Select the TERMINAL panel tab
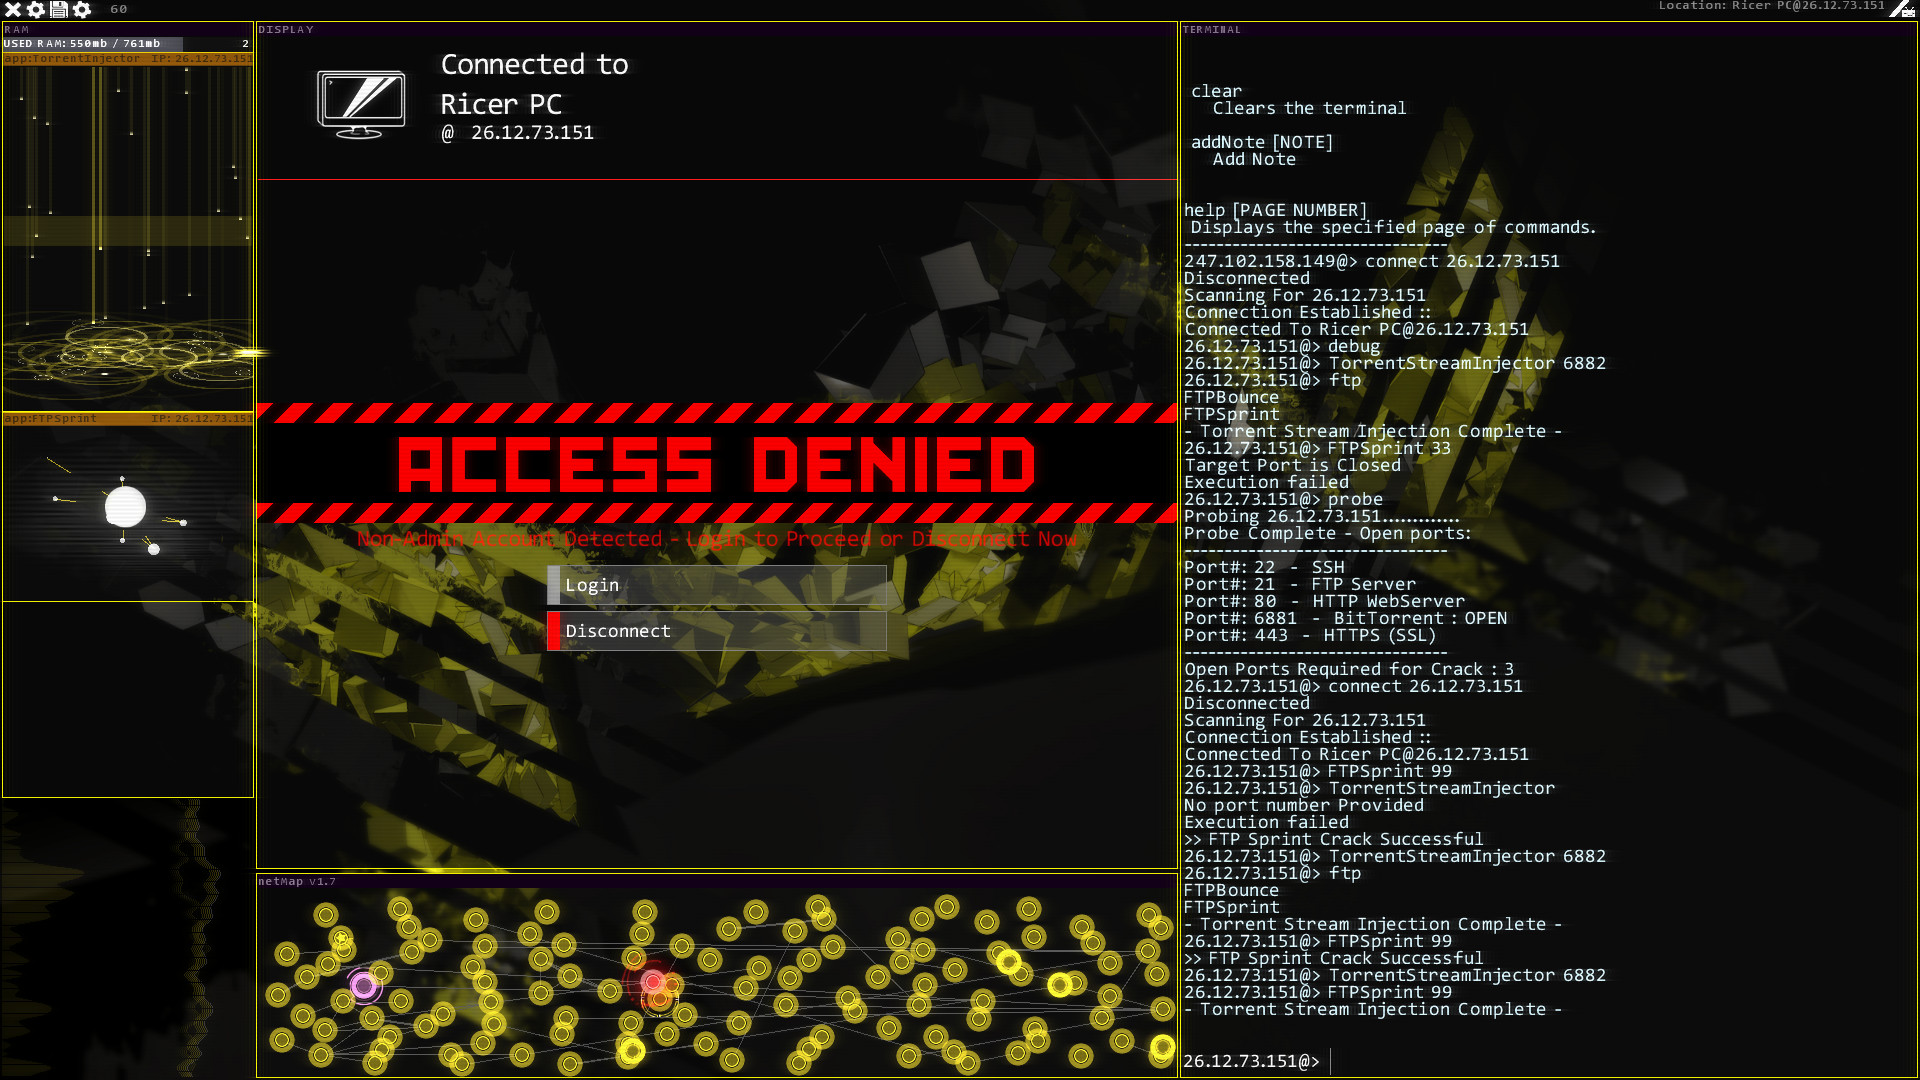The width and height of the screenshot is (1920, 1080). pyautogui.click(x=1212, y=29)
